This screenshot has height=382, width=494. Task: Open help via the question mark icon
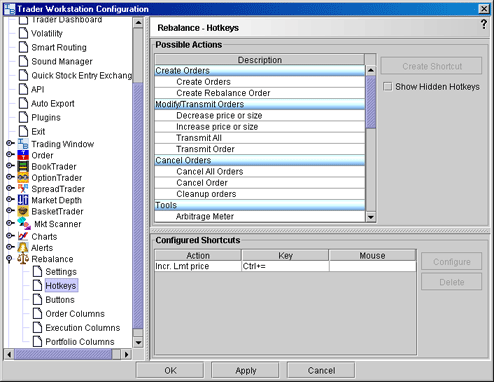(484, 24)
